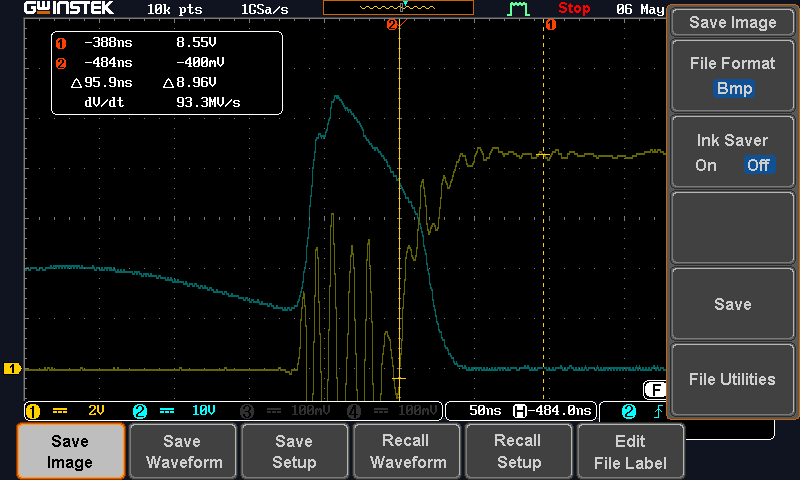800x480 pixels.
Task: Select the dimmed channel 3 indicator
Action: [247, 411]
